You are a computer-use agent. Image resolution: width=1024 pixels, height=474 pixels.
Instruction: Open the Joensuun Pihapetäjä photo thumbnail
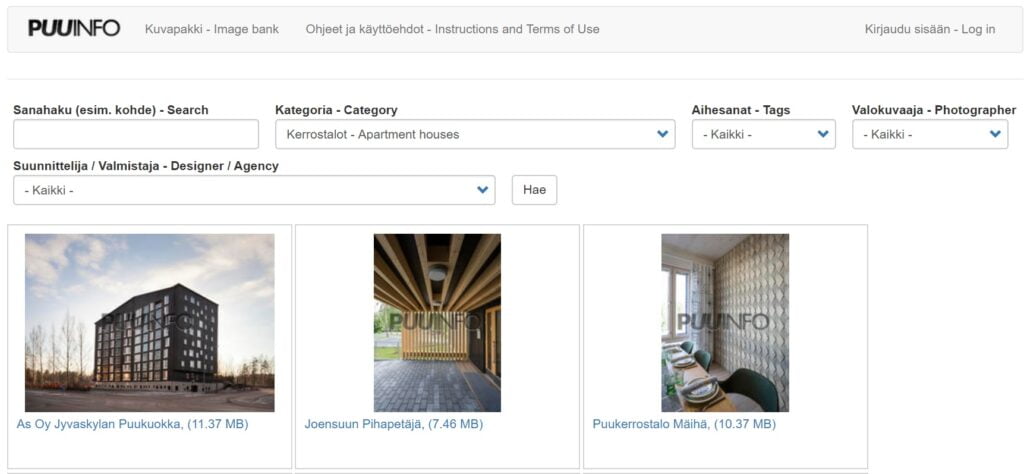[x=437, y=322]
